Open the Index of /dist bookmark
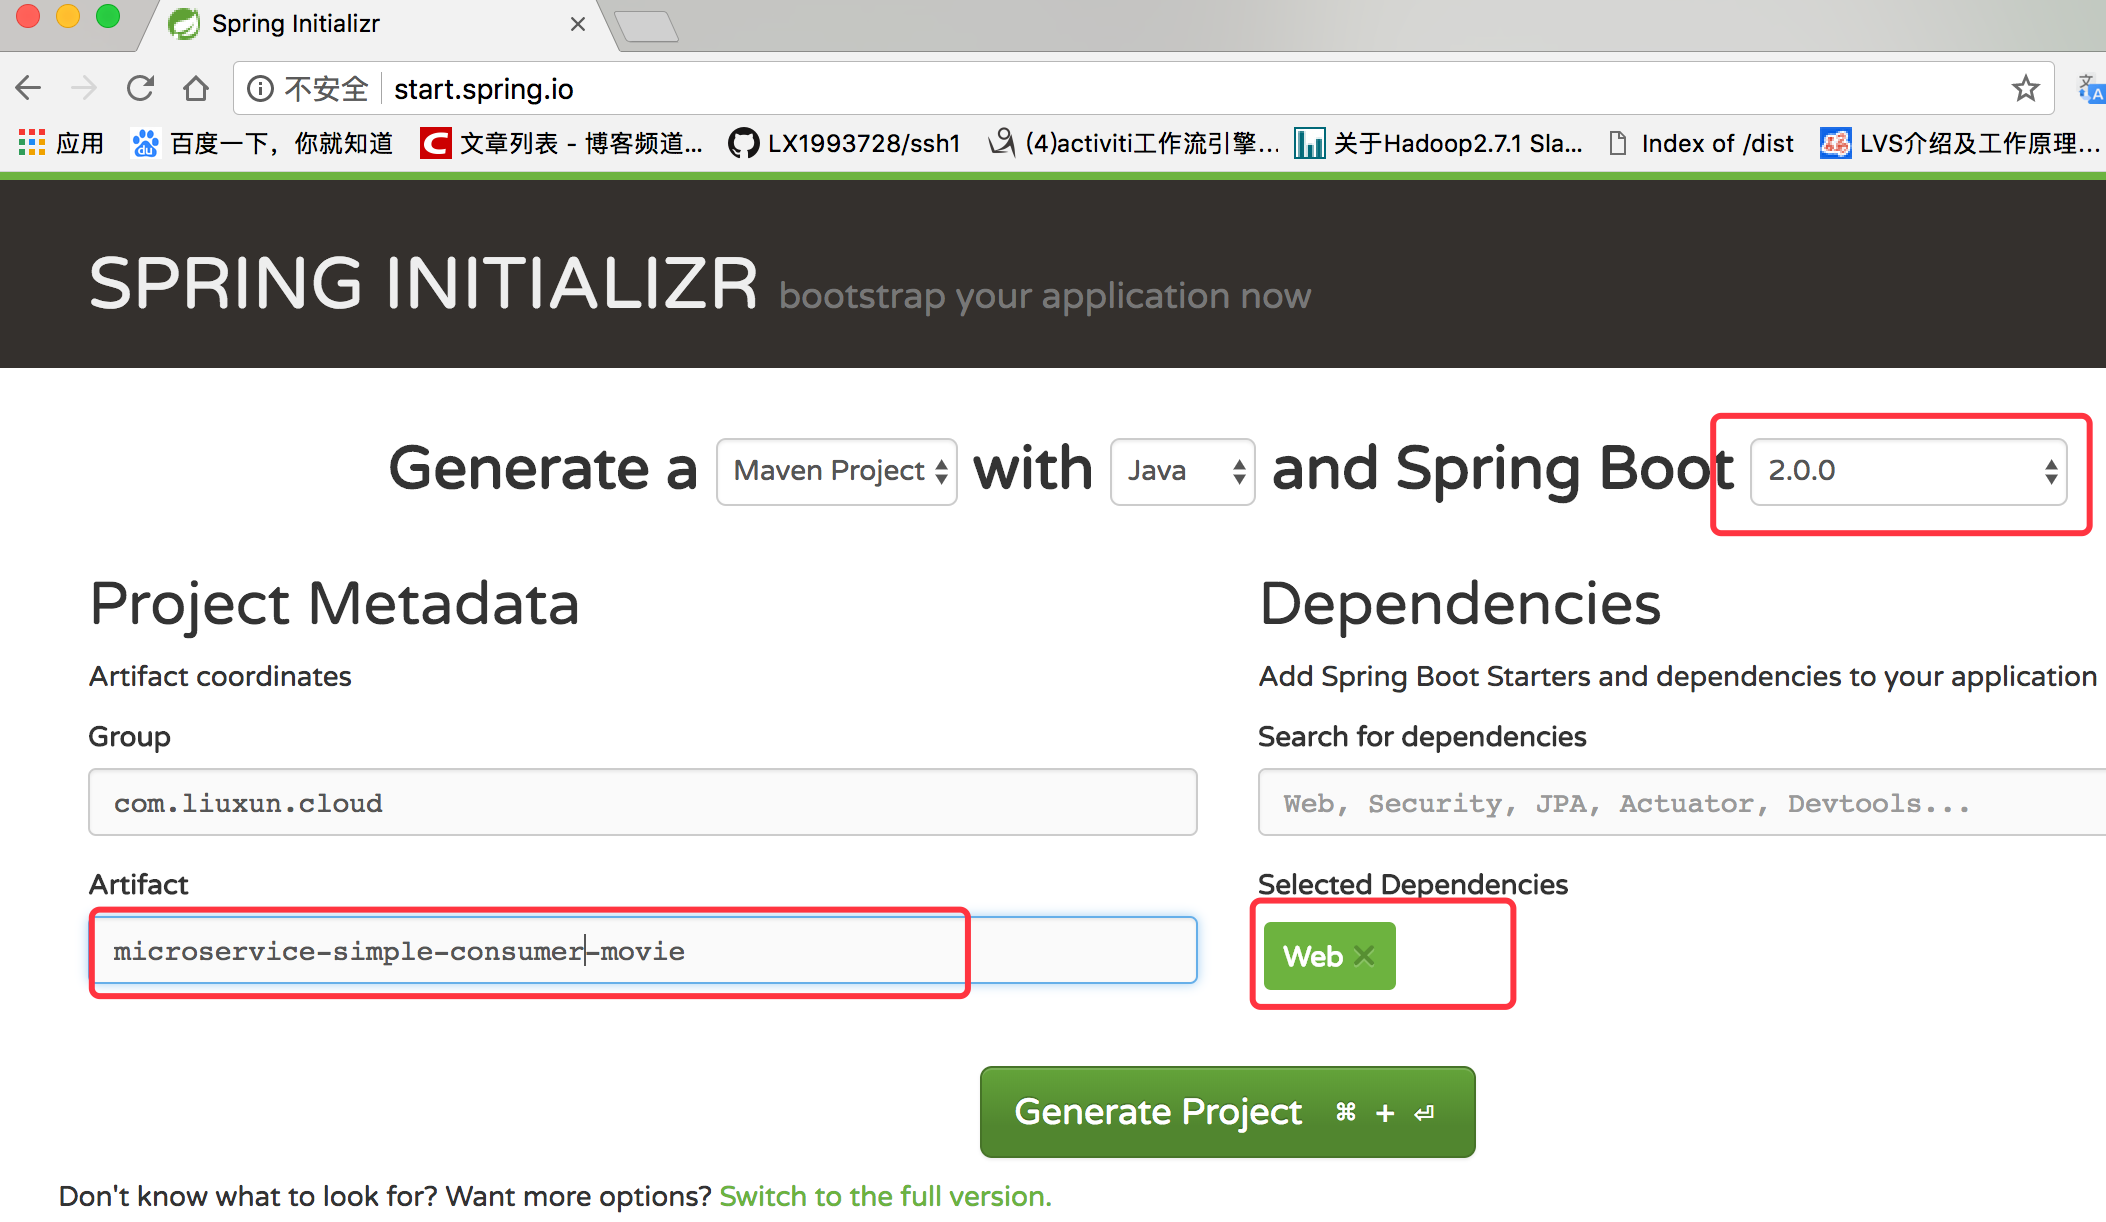The height and width of the screenshot is (1222, 2106). [1701, 143]
